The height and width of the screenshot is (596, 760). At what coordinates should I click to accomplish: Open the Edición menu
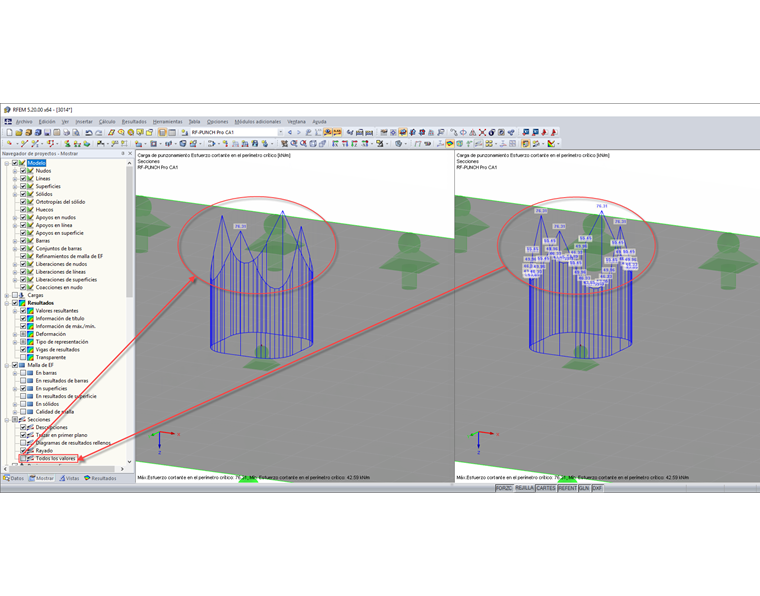click(x=47, y=122)
